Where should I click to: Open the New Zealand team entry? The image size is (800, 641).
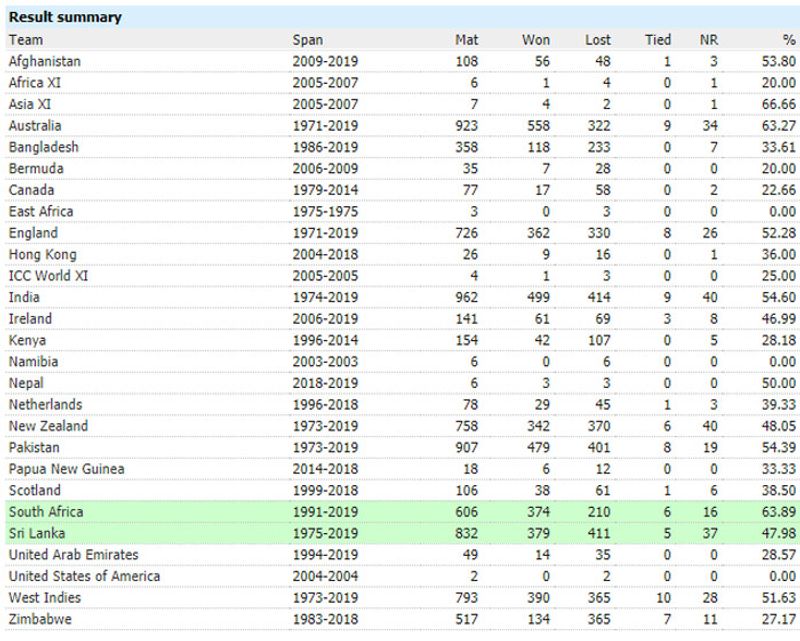tap(47, 426)
